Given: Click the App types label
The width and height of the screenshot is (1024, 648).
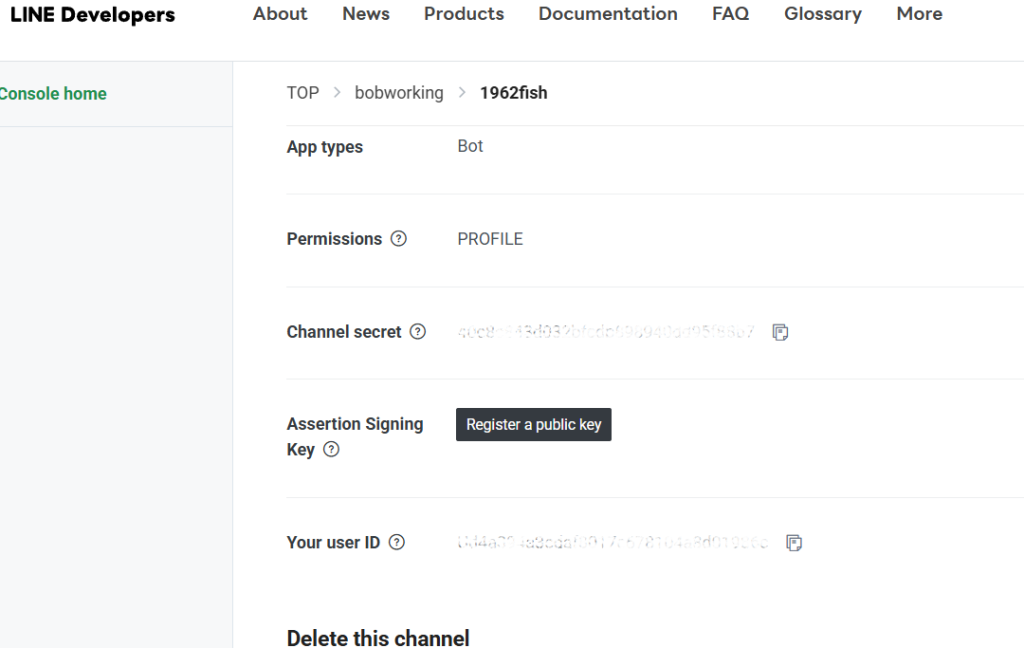Looking at the screenshot, I should 325,147.
